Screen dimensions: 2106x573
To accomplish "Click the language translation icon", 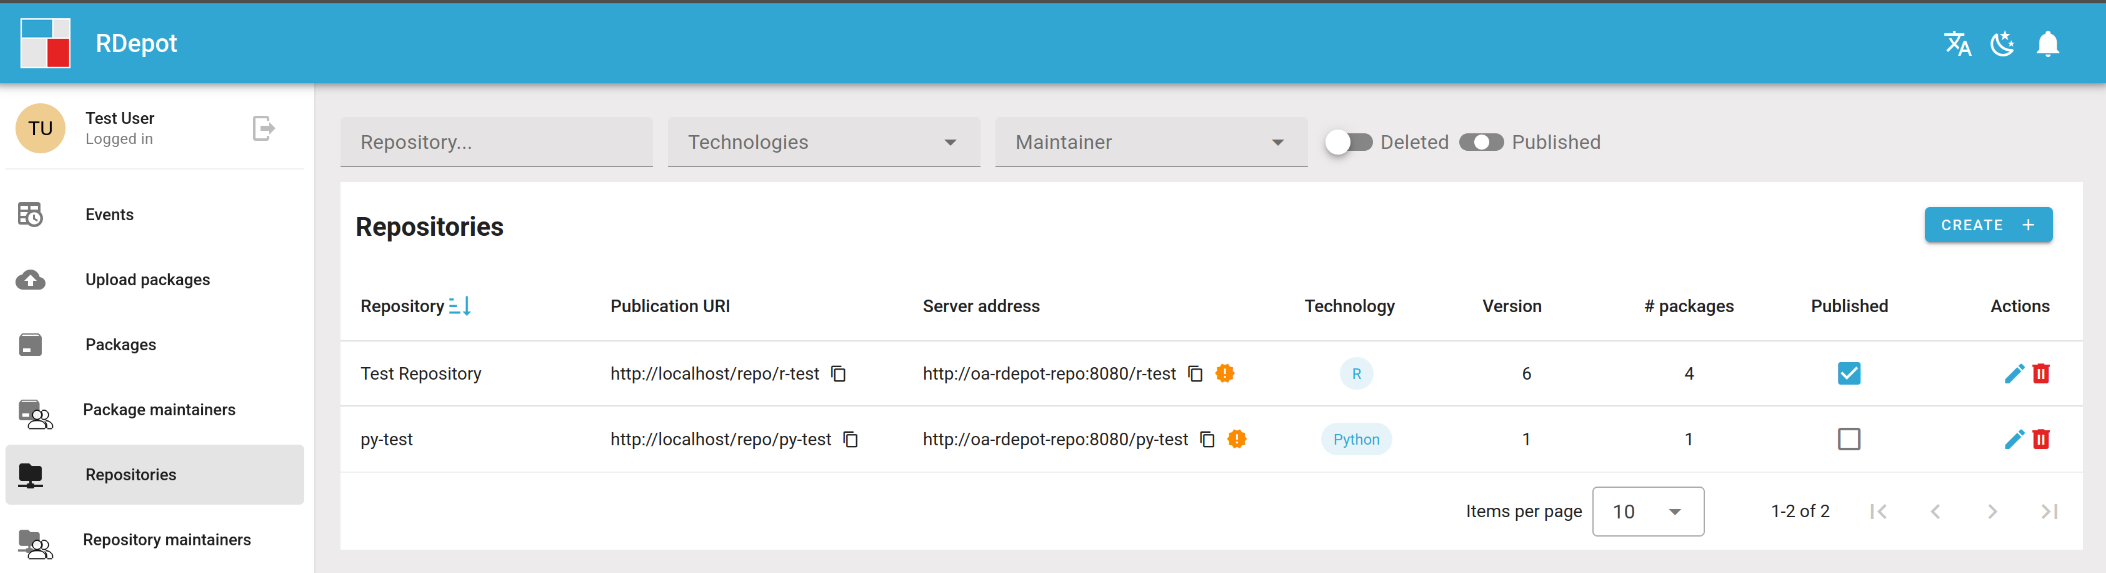I will (1957, 44).
